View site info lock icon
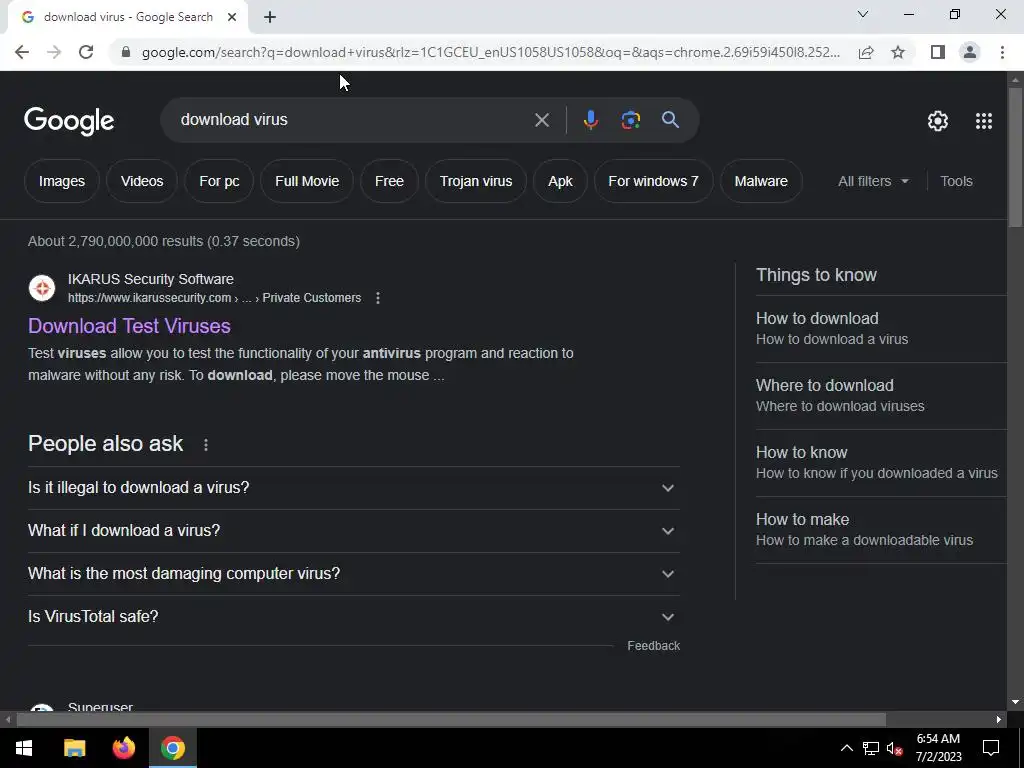 pyautogui.click(x=126, y=52)
